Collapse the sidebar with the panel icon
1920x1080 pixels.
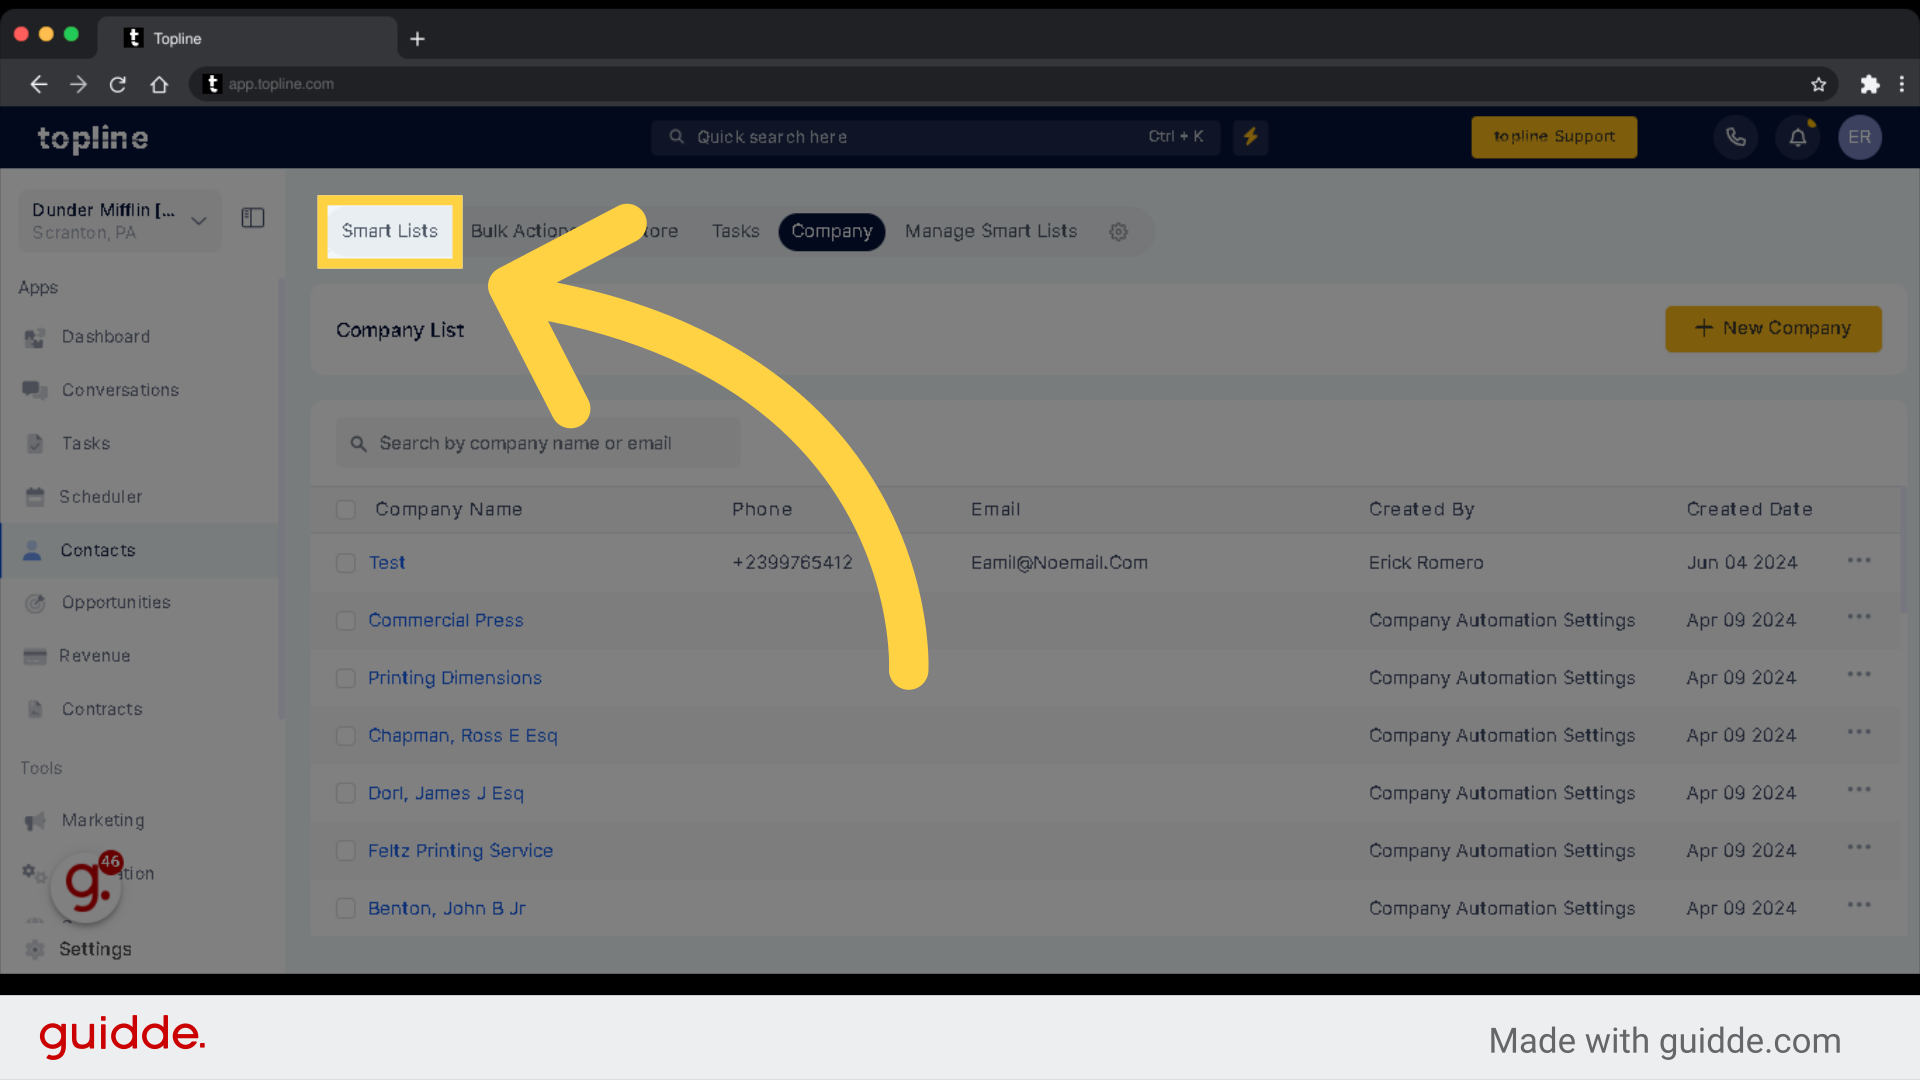click(253, 218)
